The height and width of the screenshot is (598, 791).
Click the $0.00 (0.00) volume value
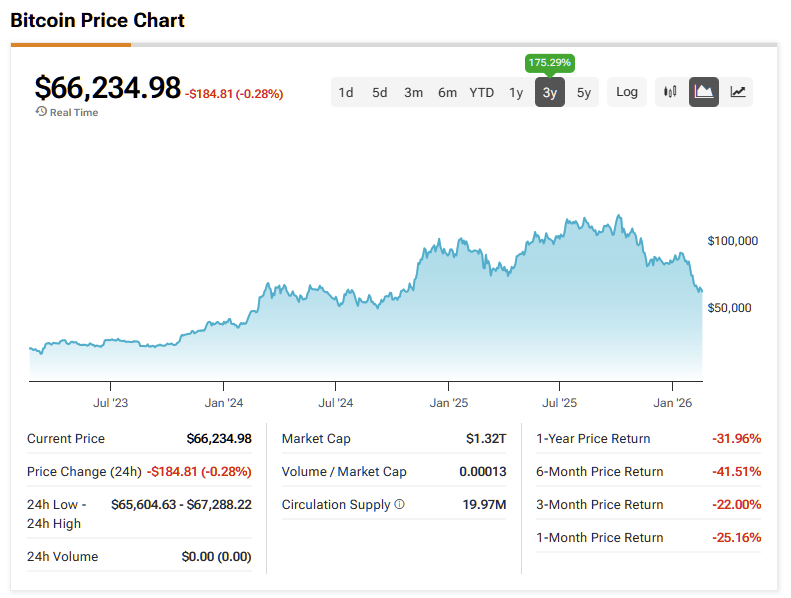(216, 557)
